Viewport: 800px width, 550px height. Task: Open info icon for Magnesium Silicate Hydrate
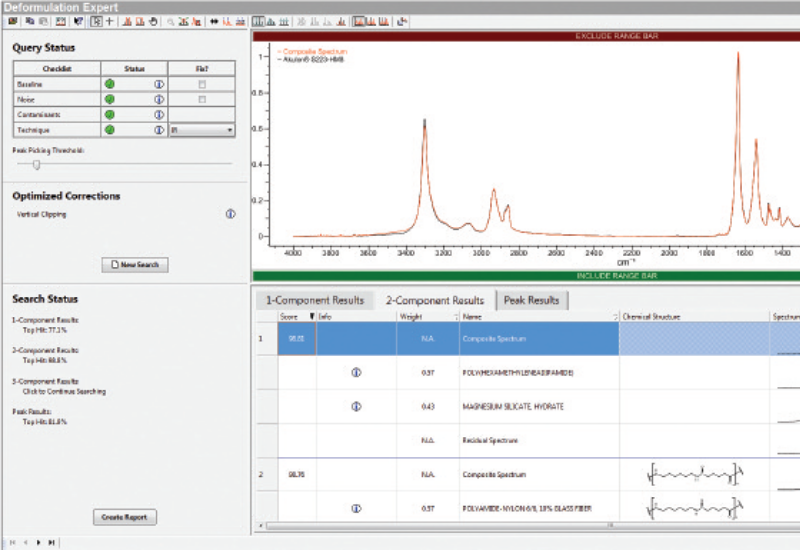tap(357, 407)
